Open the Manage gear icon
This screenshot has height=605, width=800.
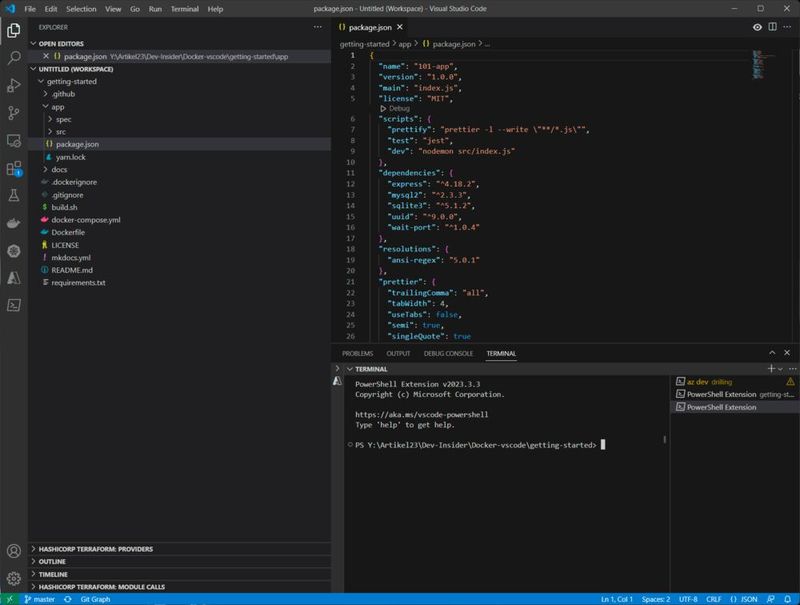coord(14,578)
